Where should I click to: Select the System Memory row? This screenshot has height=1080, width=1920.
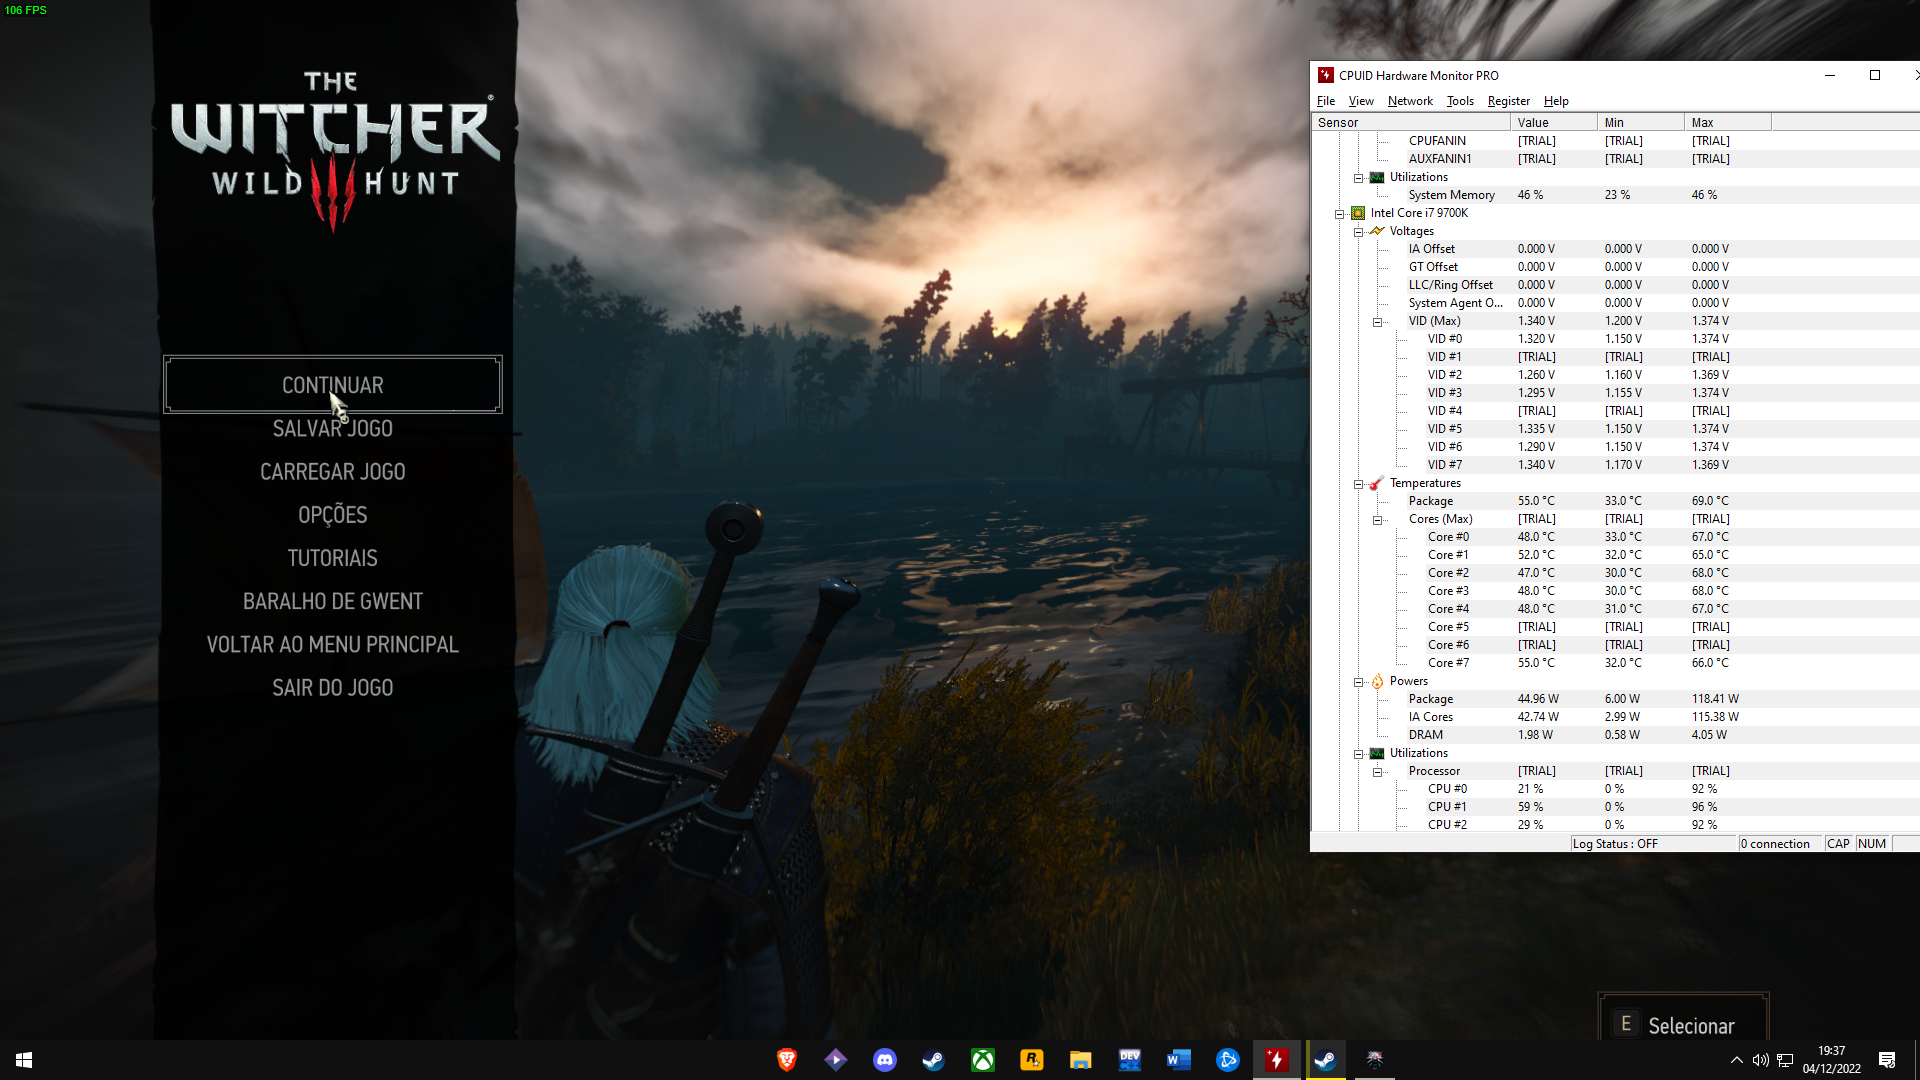[1615, 195]
